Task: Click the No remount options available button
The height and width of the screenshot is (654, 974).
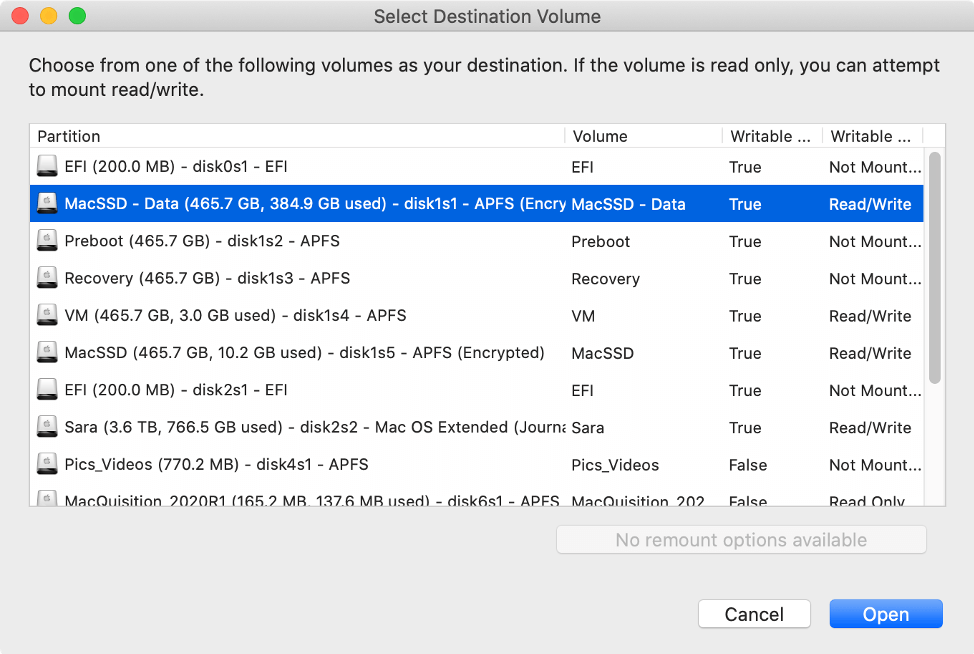Action: (x=741, y=540)
